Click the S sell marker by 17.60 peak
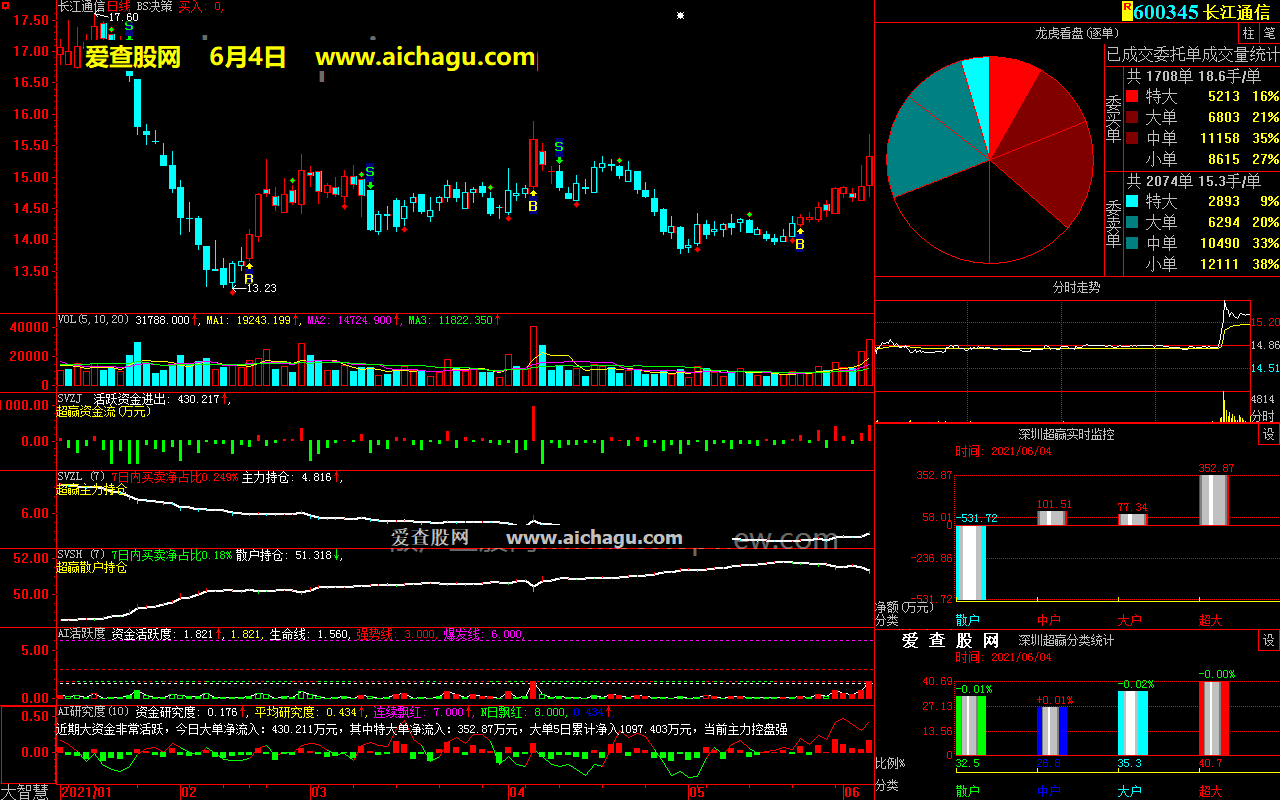The height and width of the screenshot is (800, 1280). point(129,27)
